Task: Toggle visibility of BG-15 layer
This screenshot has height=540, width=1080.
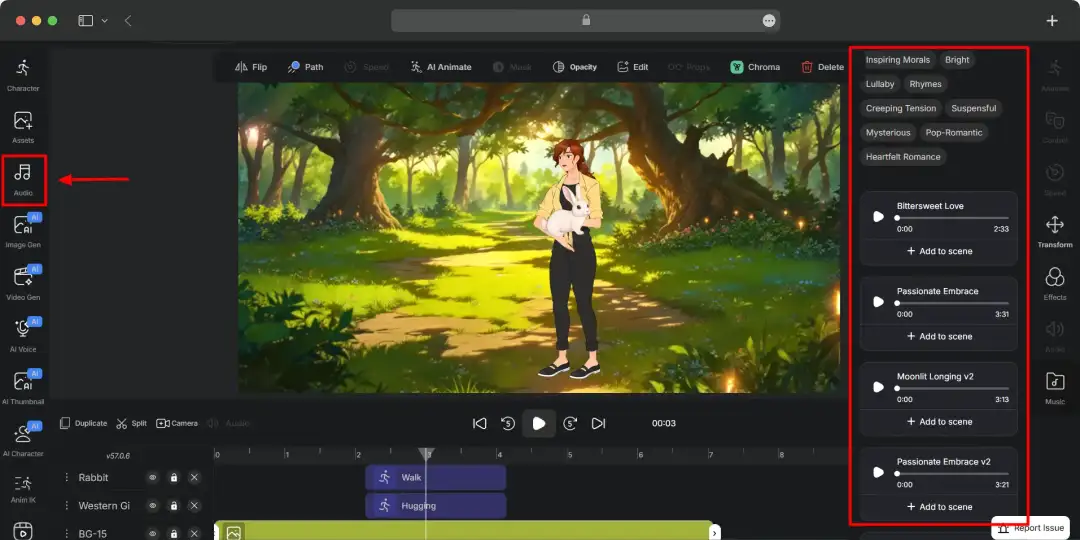Action: [x=153, y=534]
